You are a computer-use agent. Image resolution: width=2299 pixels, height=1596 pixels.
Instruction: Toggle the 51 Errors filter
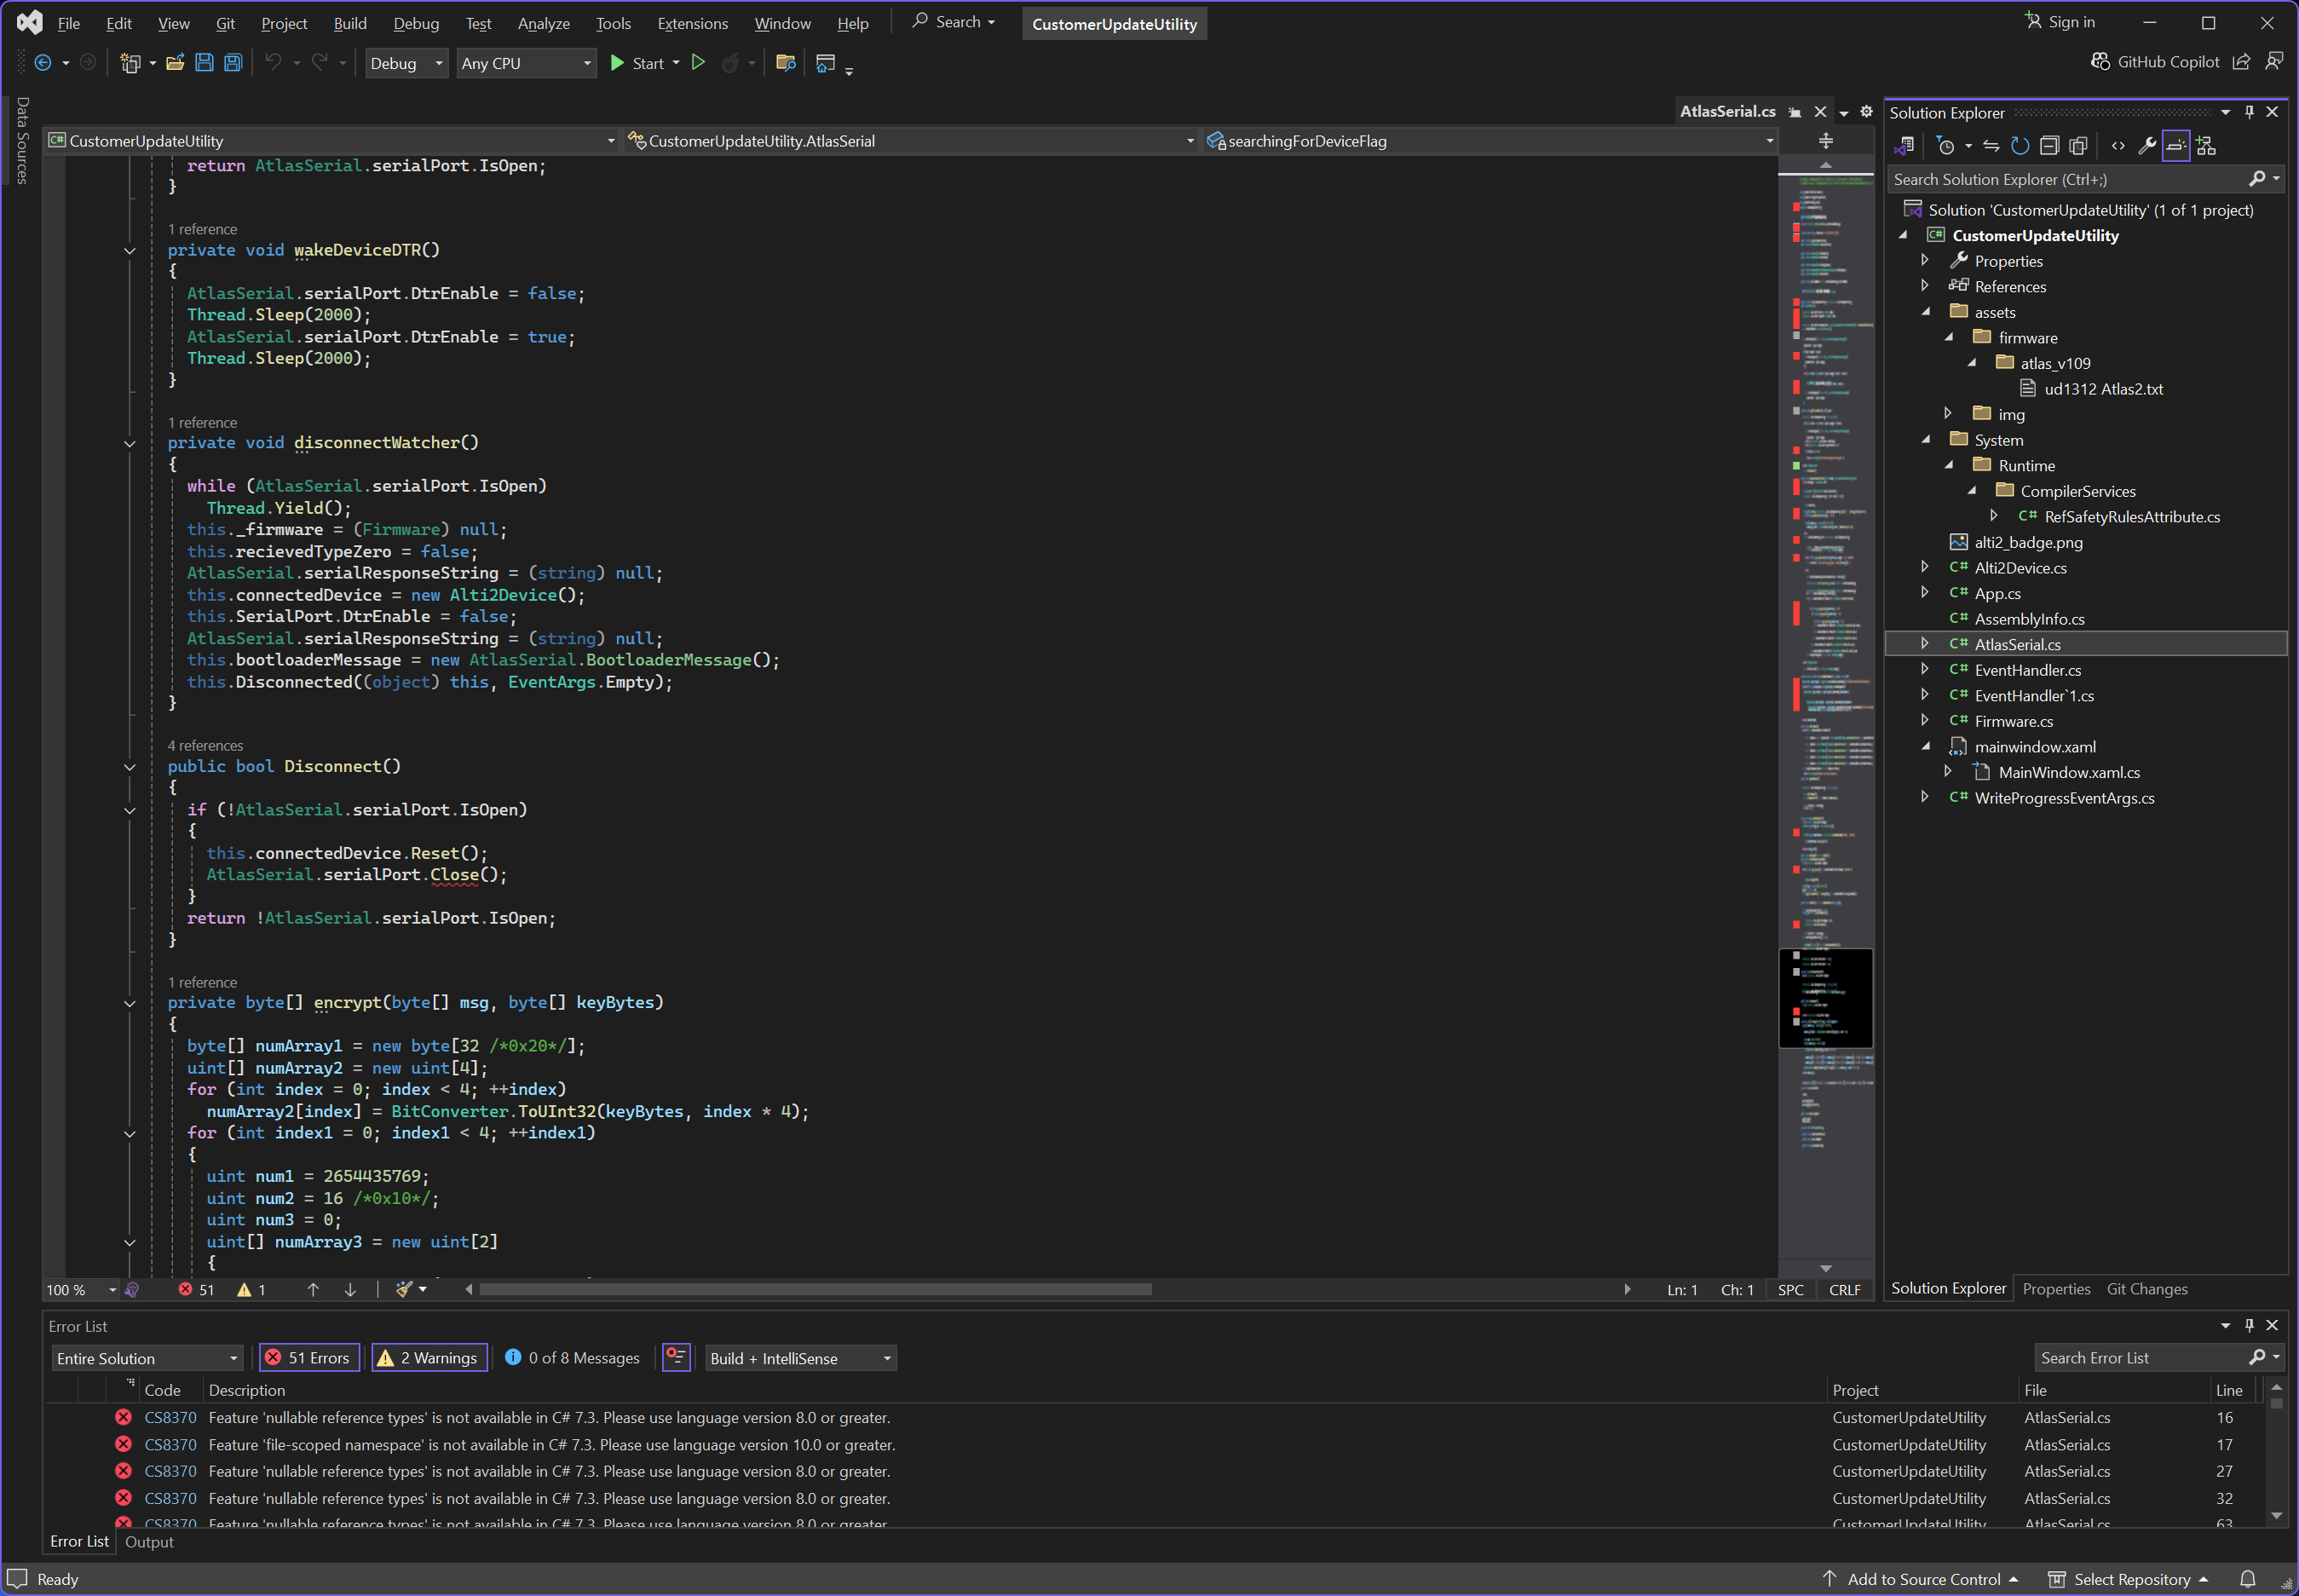[x=309, y=1358]
